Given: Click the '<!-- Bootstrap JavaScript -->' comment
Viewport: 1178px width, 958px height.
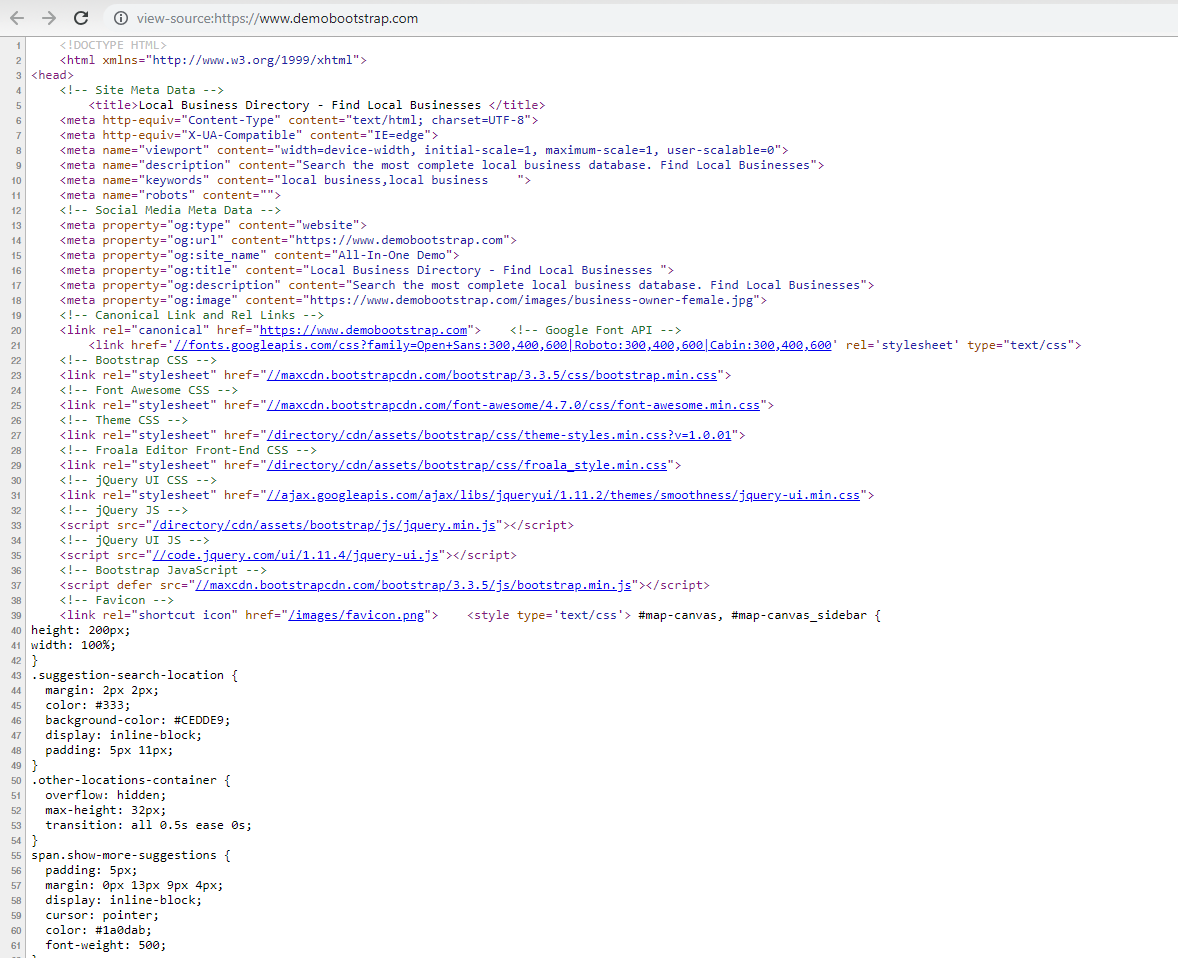Looking at the screenshot, I should (x=163, y=570).
